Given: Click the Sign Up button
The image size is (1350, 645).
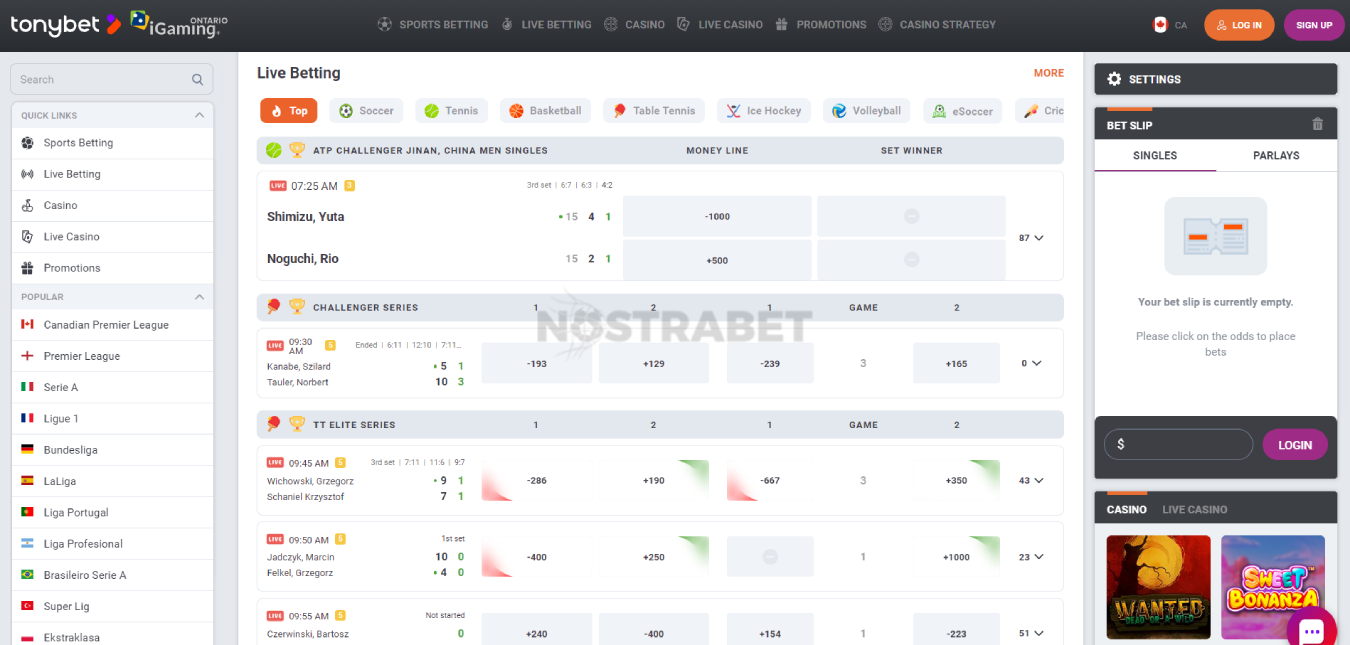Looking at the screenshot, I should coord(1314,25).
